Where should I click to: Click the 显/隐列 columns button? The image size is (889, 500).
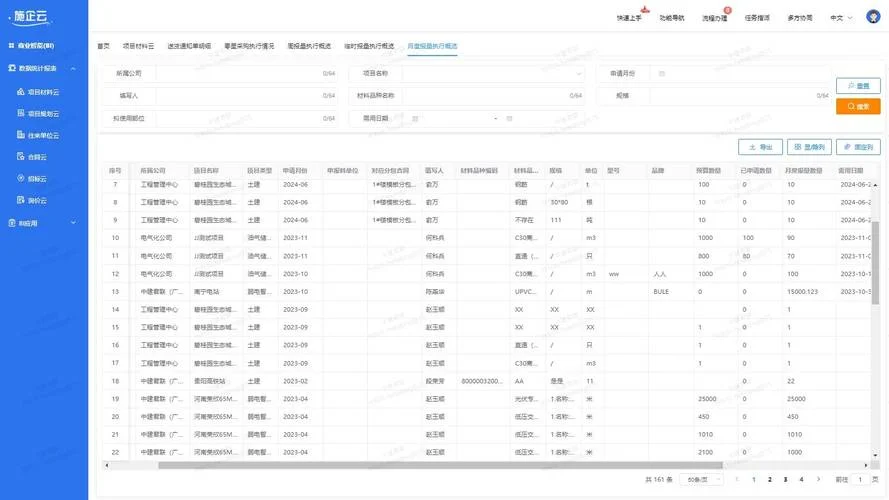(809, 147)
